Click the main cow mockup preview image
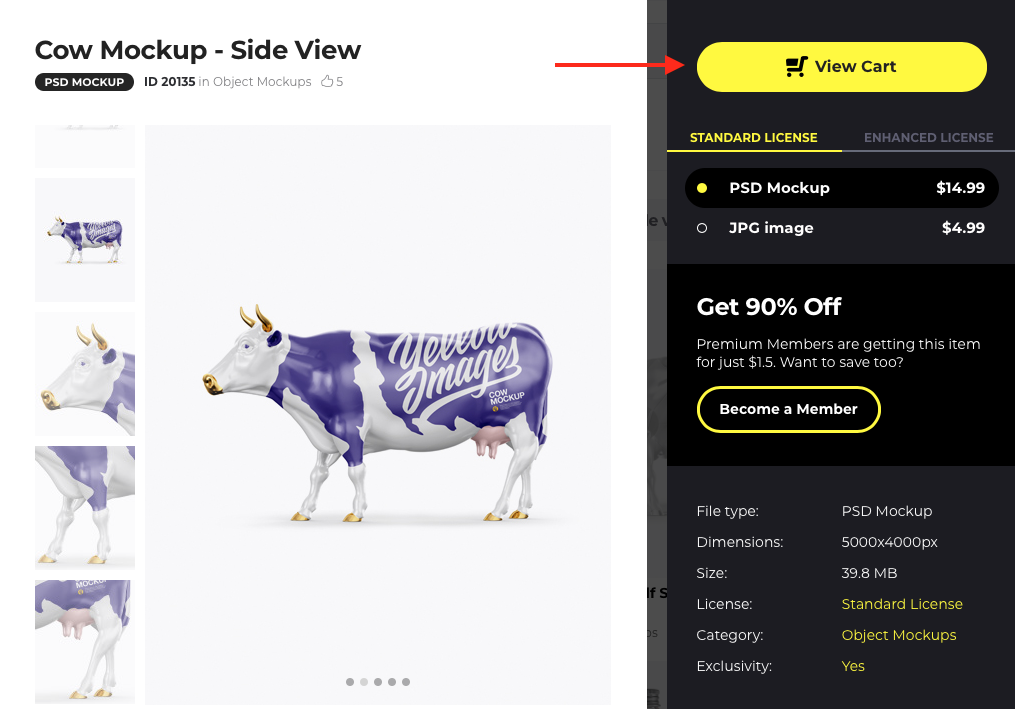The height and width of the screenshot is (709, 1015). [x=378, y=414]
